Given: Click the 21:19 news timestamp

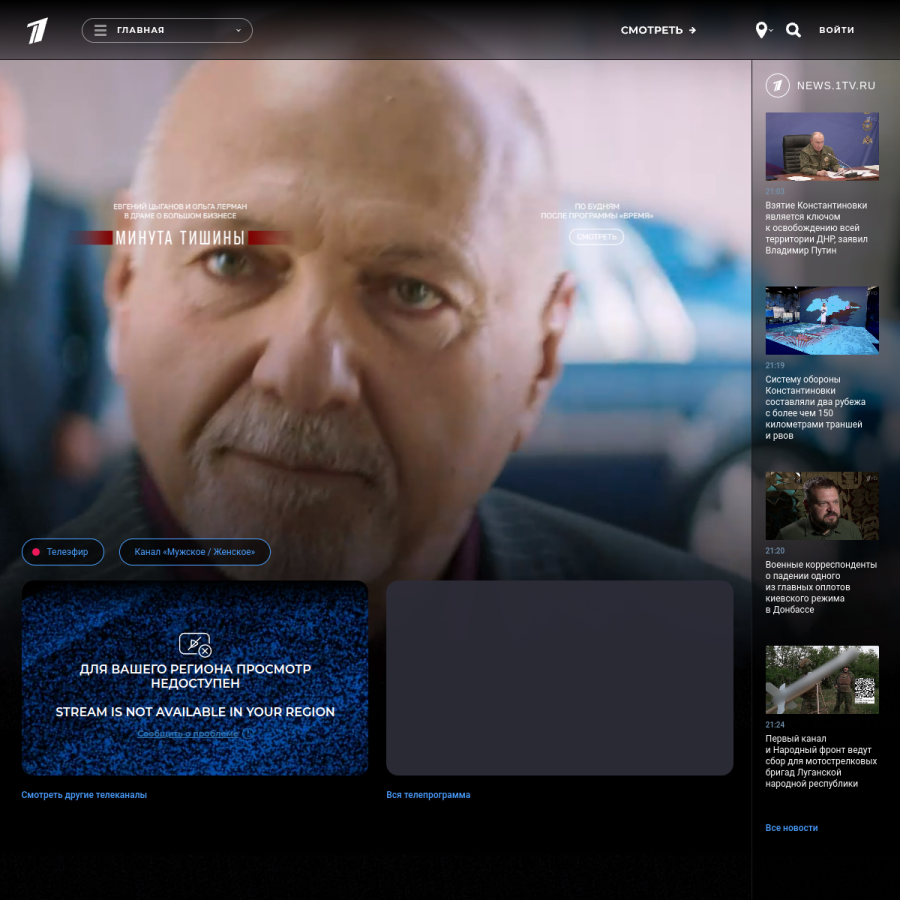Looking at the screenshot, I should point(775,365).
